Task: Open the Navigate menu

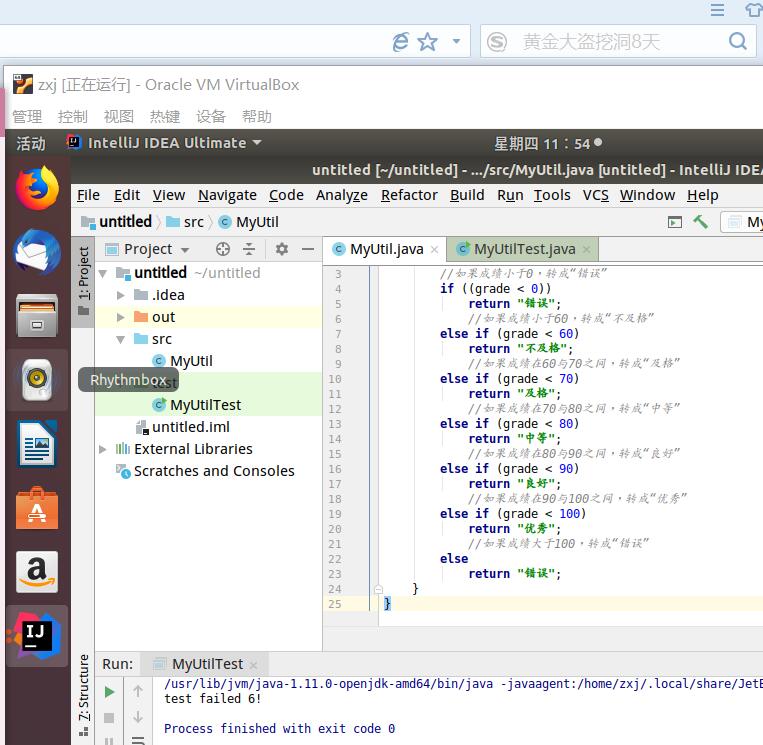Action: (x=227, y=195)
